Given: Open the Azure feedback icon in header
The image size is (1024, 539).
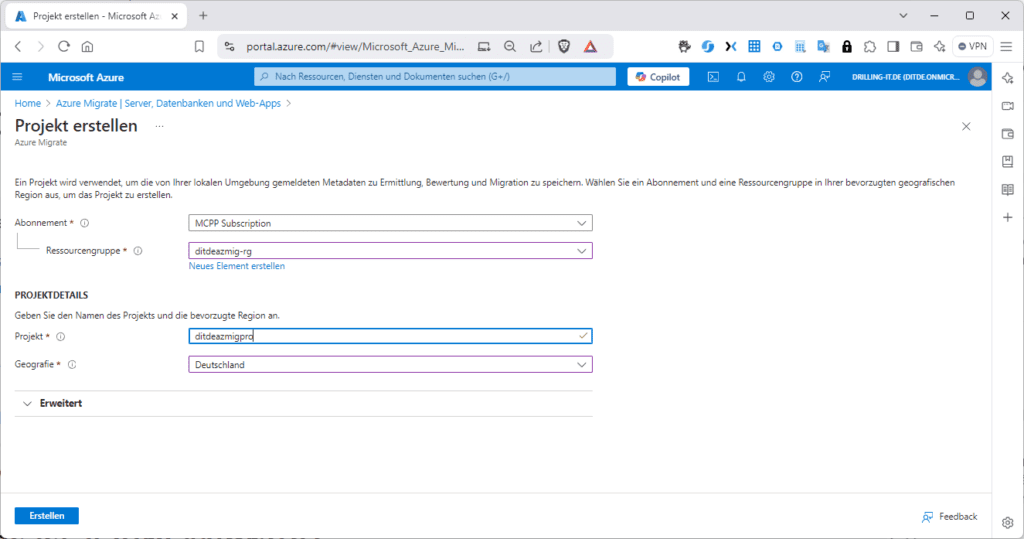Looking at the screenshot, I should point(825,77).
